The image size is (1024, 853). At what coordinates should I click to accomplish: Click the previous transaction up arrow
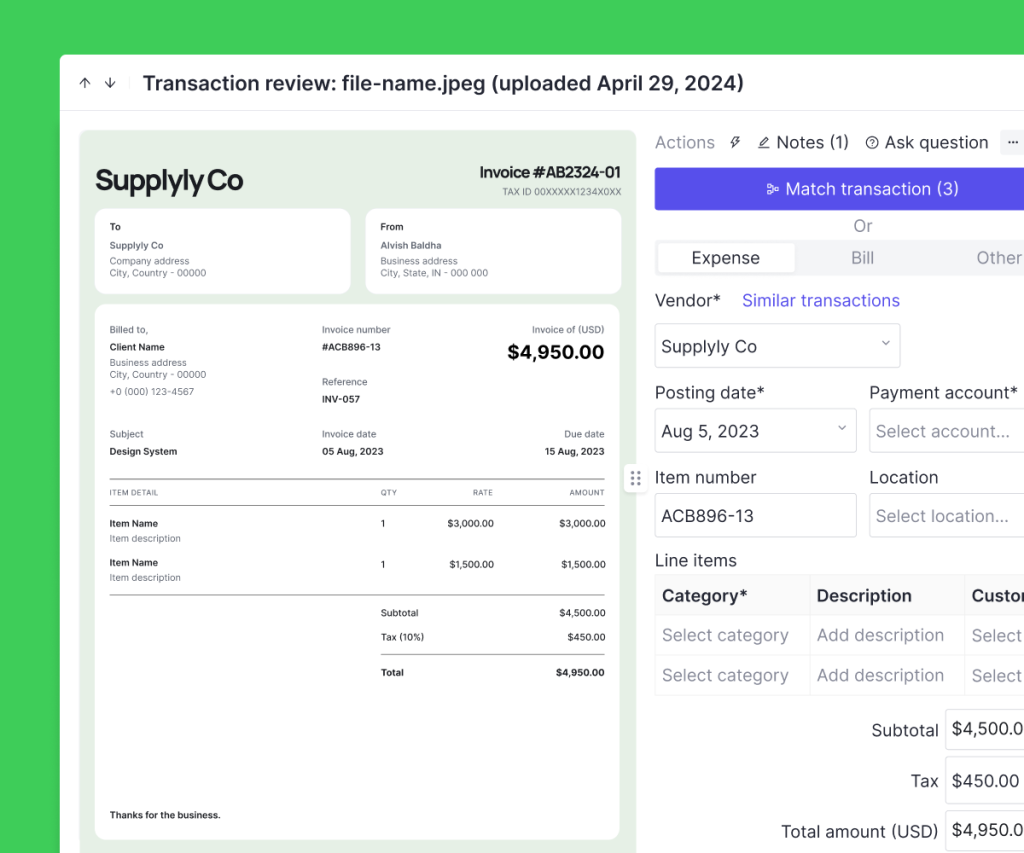pyautogui.click(x=85, y=83)
